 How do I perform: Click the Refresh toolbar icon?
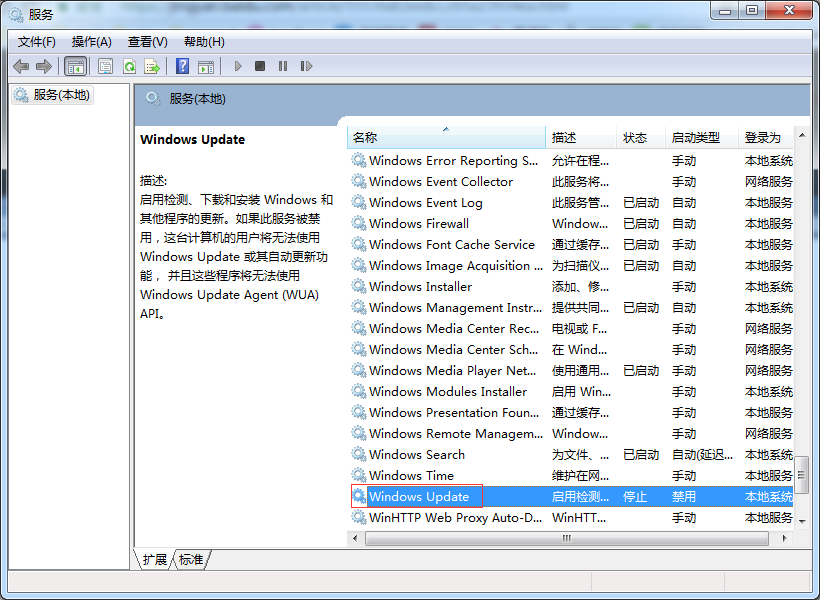129,66
